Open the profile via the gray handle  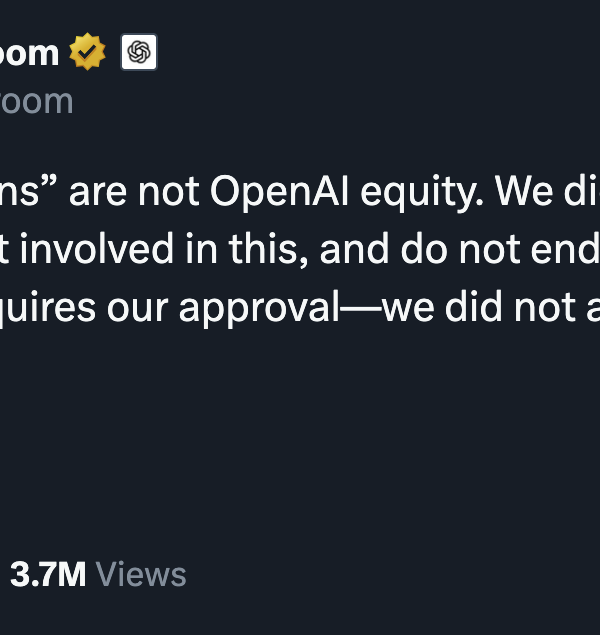click(36, 101)
